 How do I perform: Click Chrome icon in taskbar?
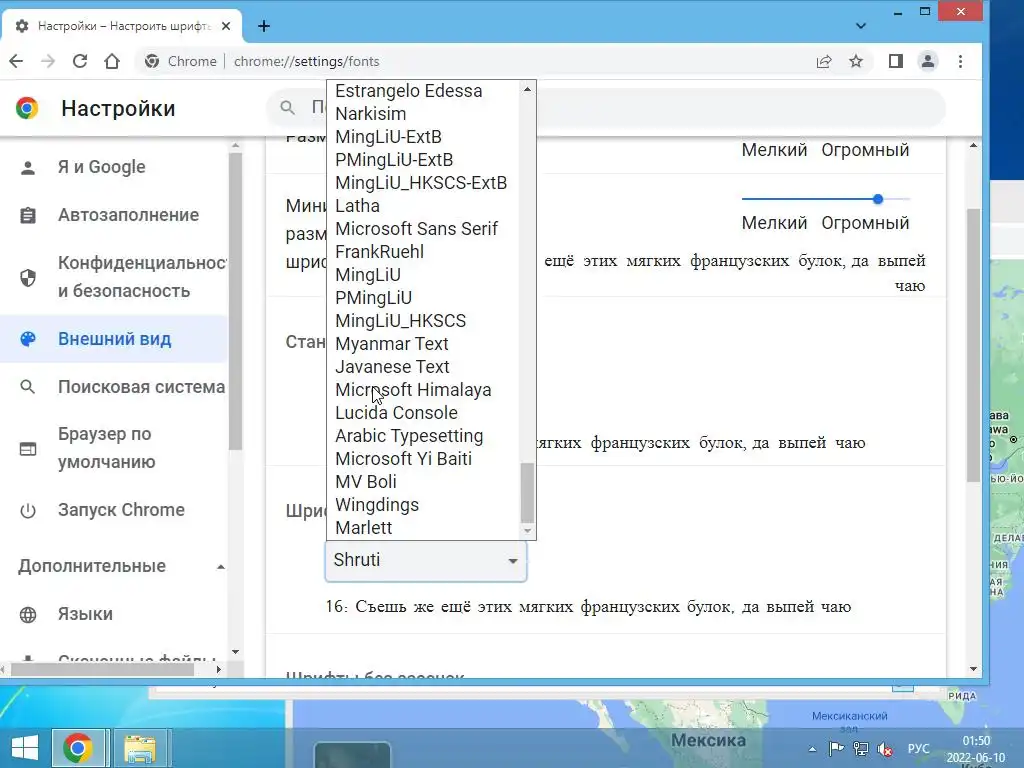78,748
